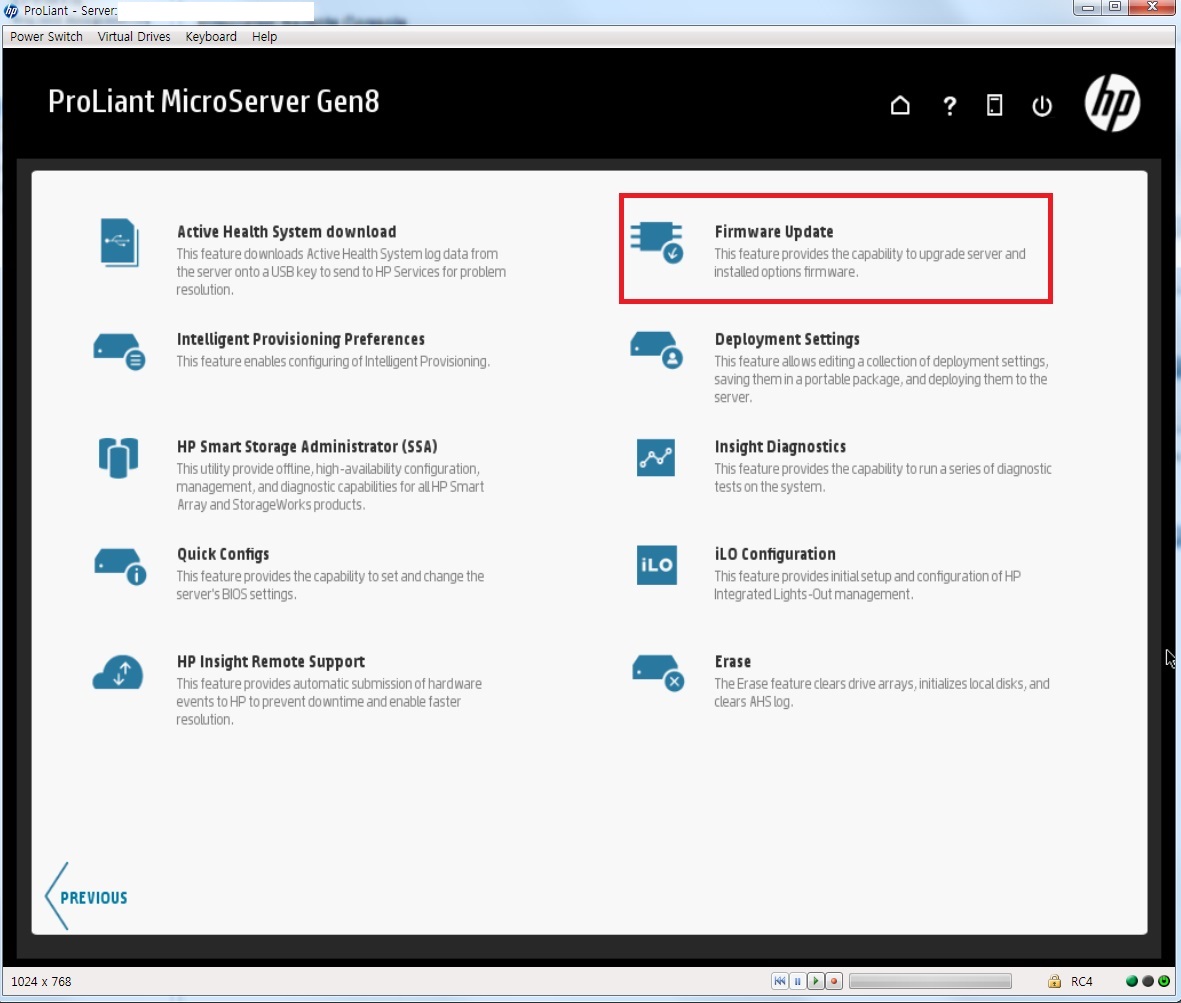Screen dimensions: 1181x1003
Task: Click the round HP logo in header
Action: (x=1112, y=103)
